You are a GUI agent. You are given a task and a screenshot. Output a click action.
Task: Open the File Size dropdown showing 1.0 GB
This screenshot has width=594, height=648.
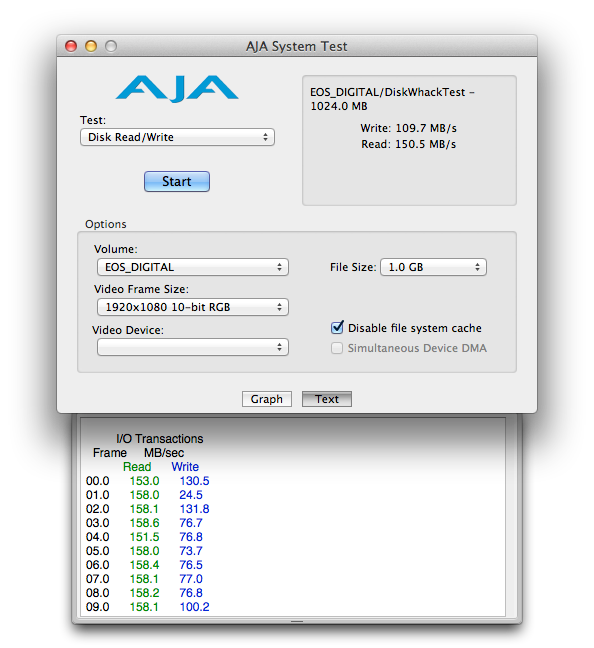433,267
